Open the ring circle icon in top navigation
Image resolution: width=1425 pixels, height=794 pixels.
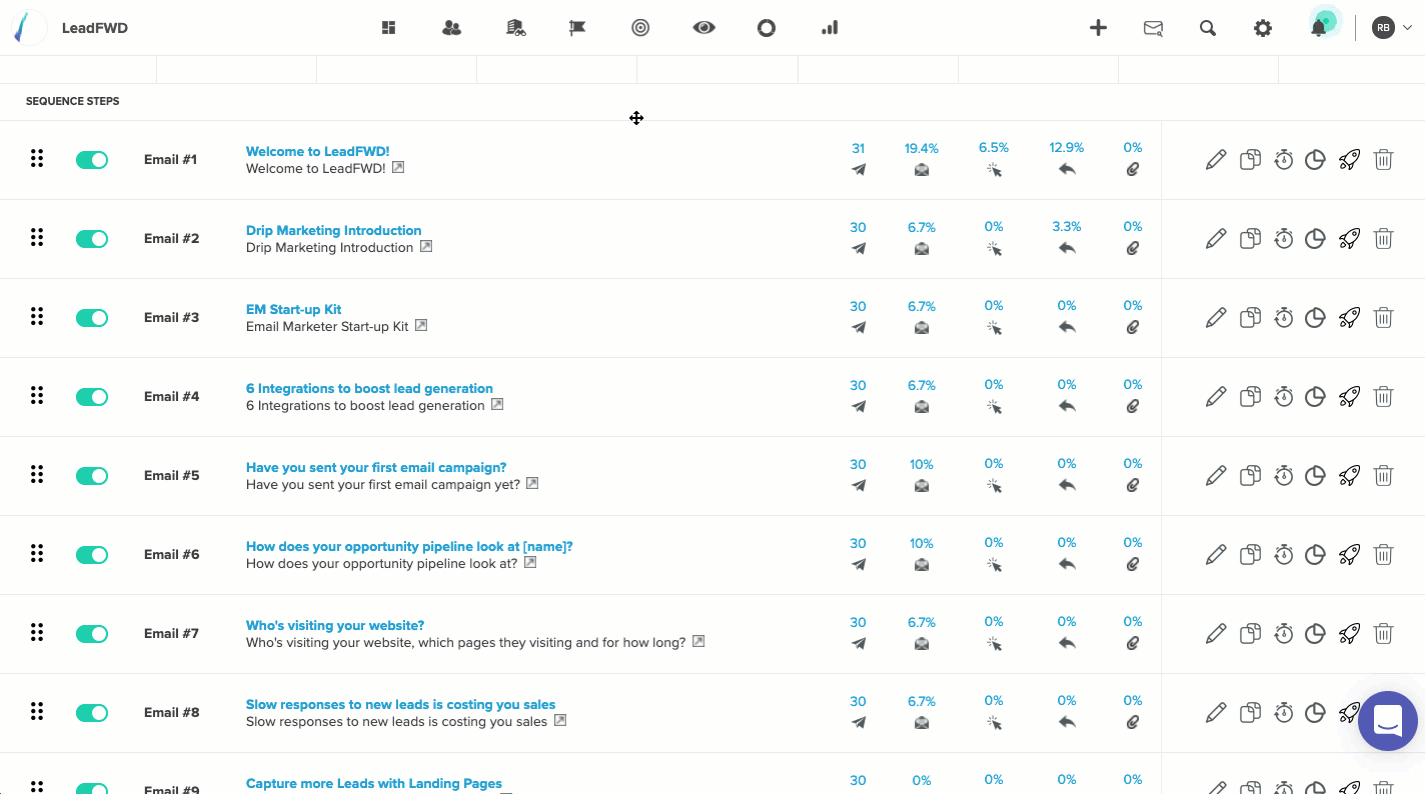766,28
